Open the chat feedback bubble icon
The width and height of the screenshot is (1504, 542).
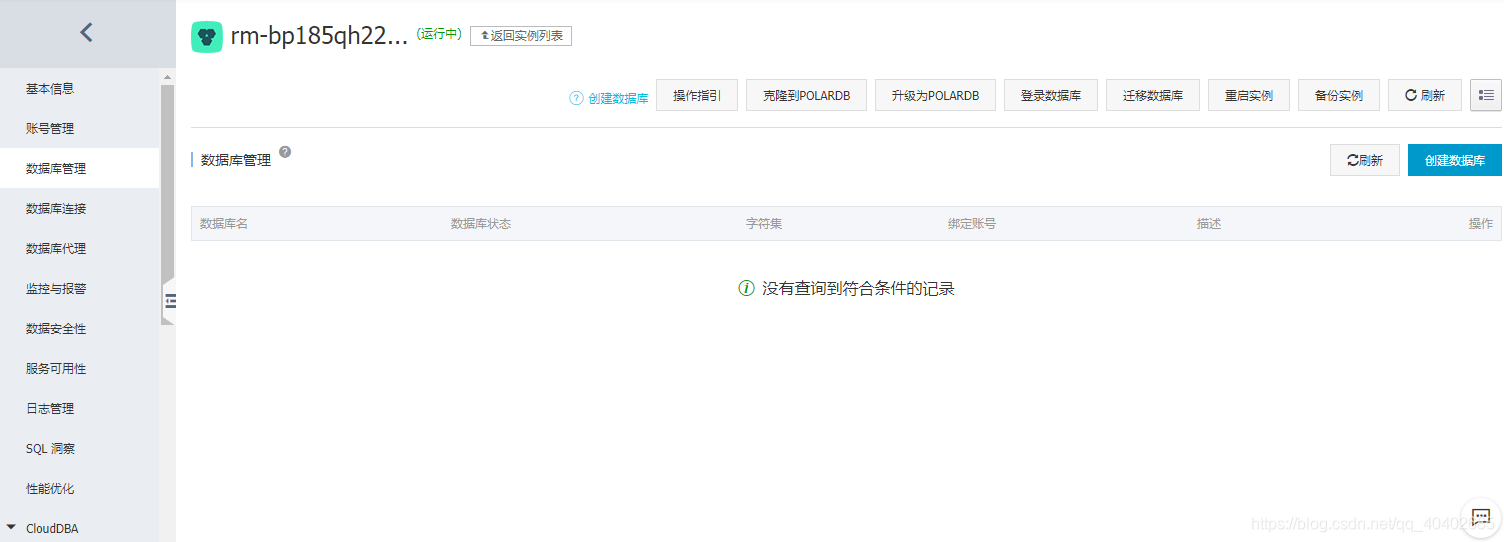(1481, 516)
